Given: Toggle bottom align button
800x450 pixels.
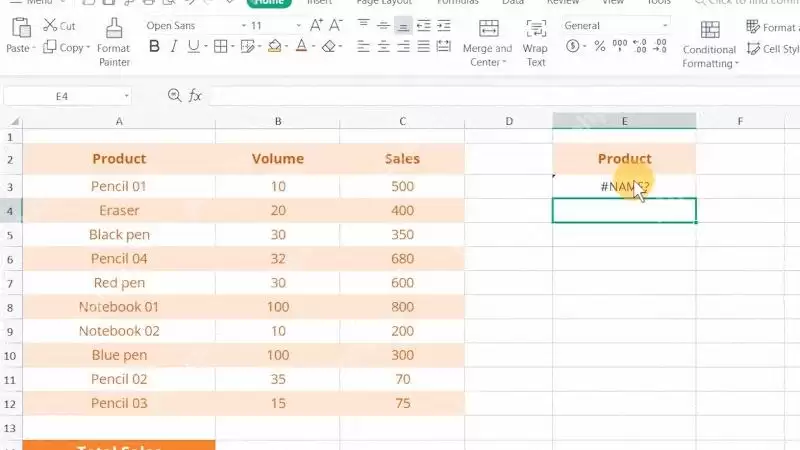Looking at the screenshot, I should click(403, 26).
